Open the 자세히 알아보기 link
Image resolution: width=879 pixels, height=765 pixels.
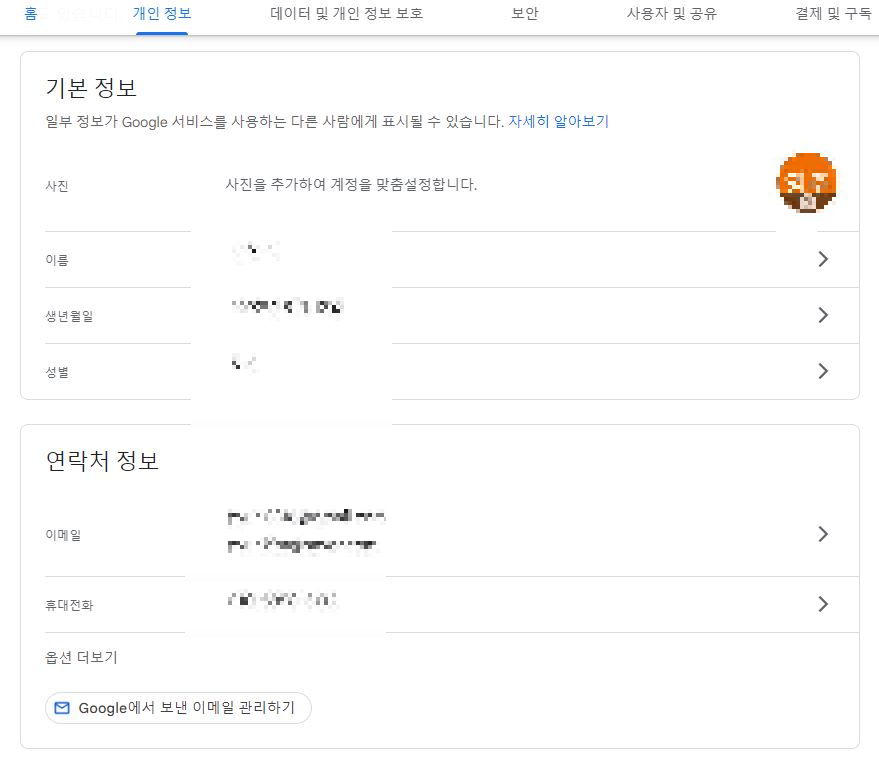click(562, 120)
